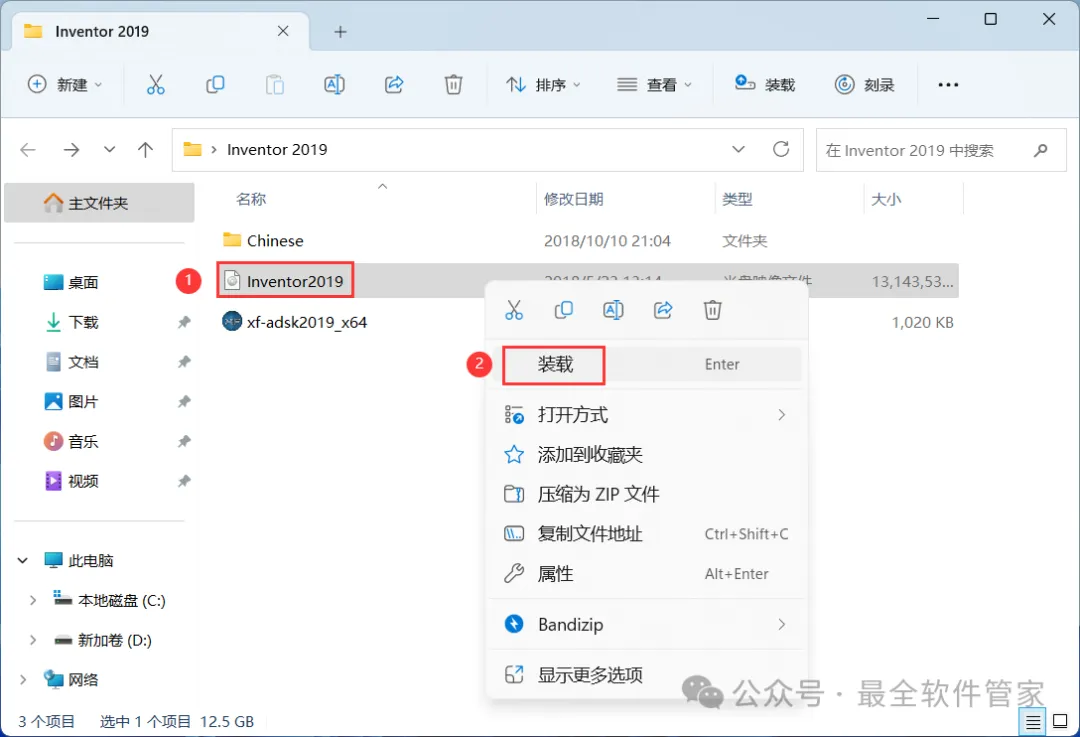Switch to large icons view in status bar
This screenshot has height=737, width=1080.
click(x=1061, y=722)
